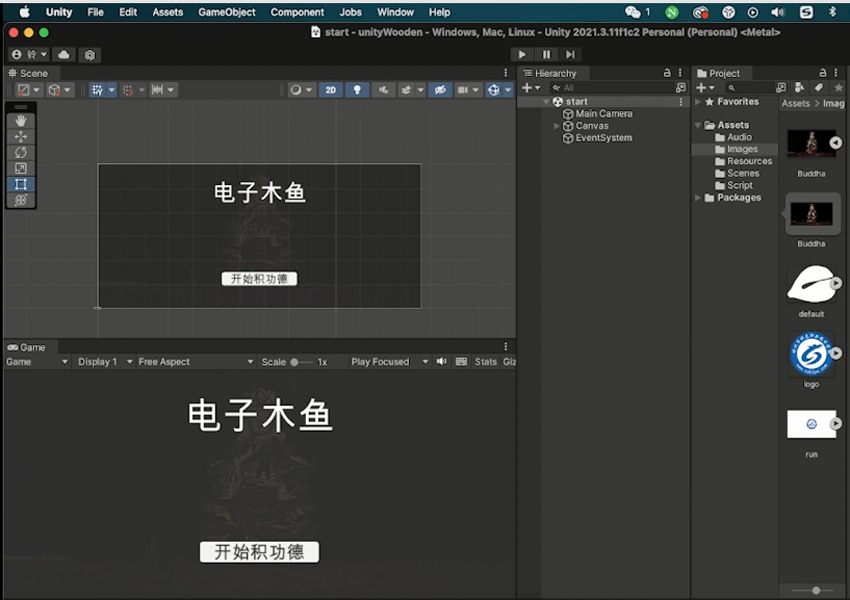Screen dimensions: 850x600
Task: Select the Rect tool
Action: tap(21, 184)
